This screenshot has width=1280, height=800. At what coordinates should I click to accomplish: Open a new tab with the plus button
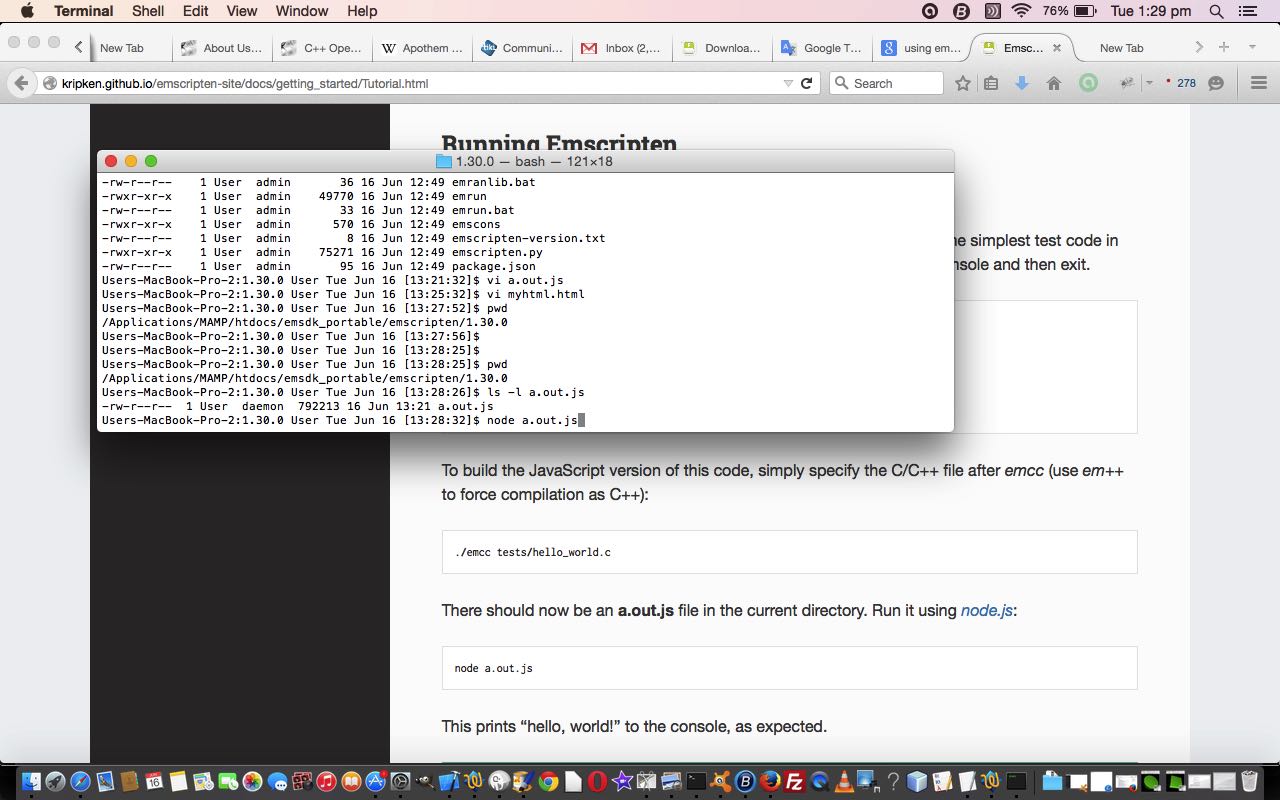tap(1224, 47)
